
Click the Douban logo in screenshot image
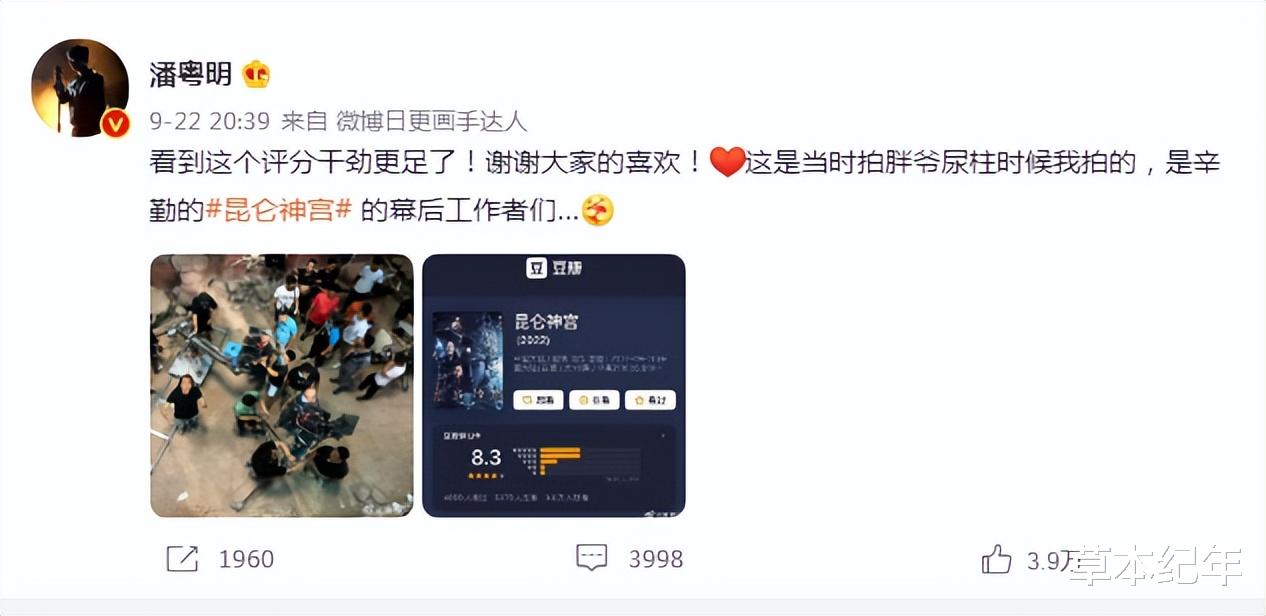pos(553,269)
